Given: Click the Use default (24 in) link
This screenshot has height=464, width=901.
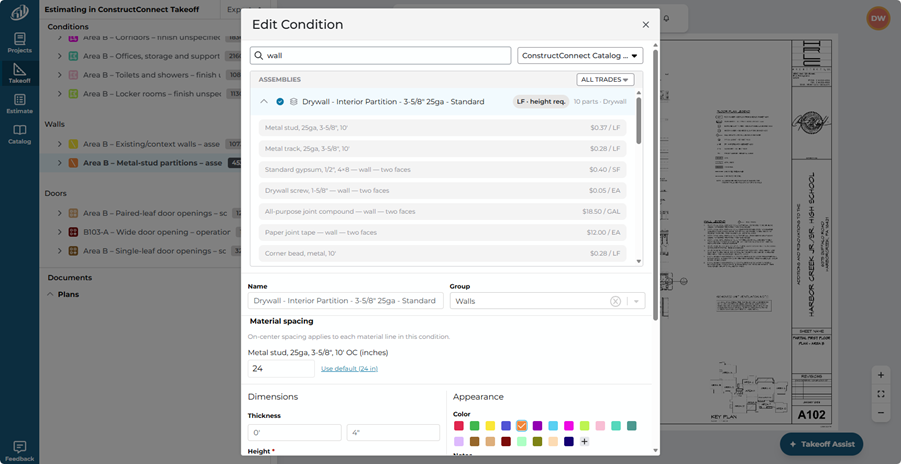Looking at the screenshot, I should (x=349, y=369).
